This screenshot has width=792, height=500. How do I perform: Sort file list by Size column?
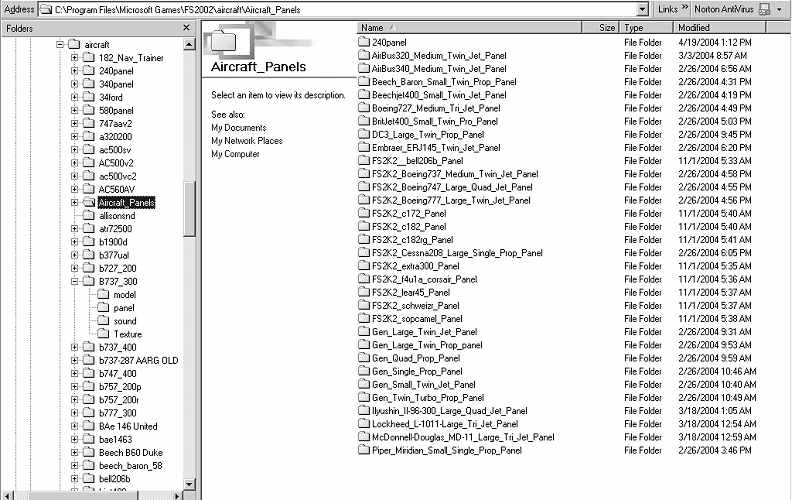[x=601, y=28]
